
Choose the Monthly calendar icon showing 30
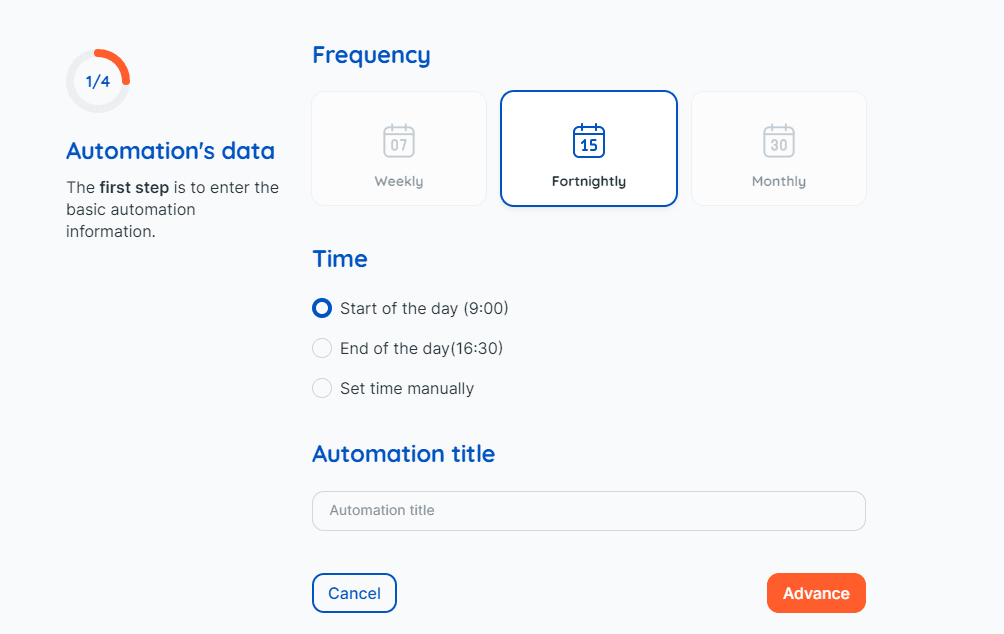[779, 141]
